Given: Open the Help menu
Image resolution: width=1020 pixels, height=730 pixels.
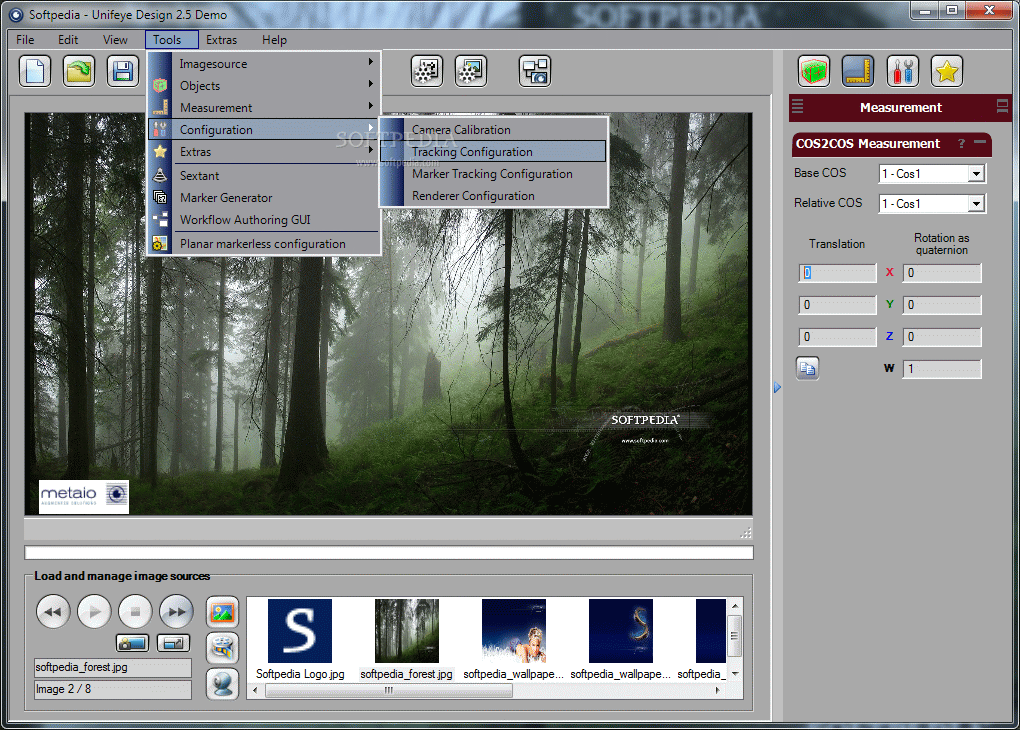Looking at the screenshot, I should click(x=274, y=40).
